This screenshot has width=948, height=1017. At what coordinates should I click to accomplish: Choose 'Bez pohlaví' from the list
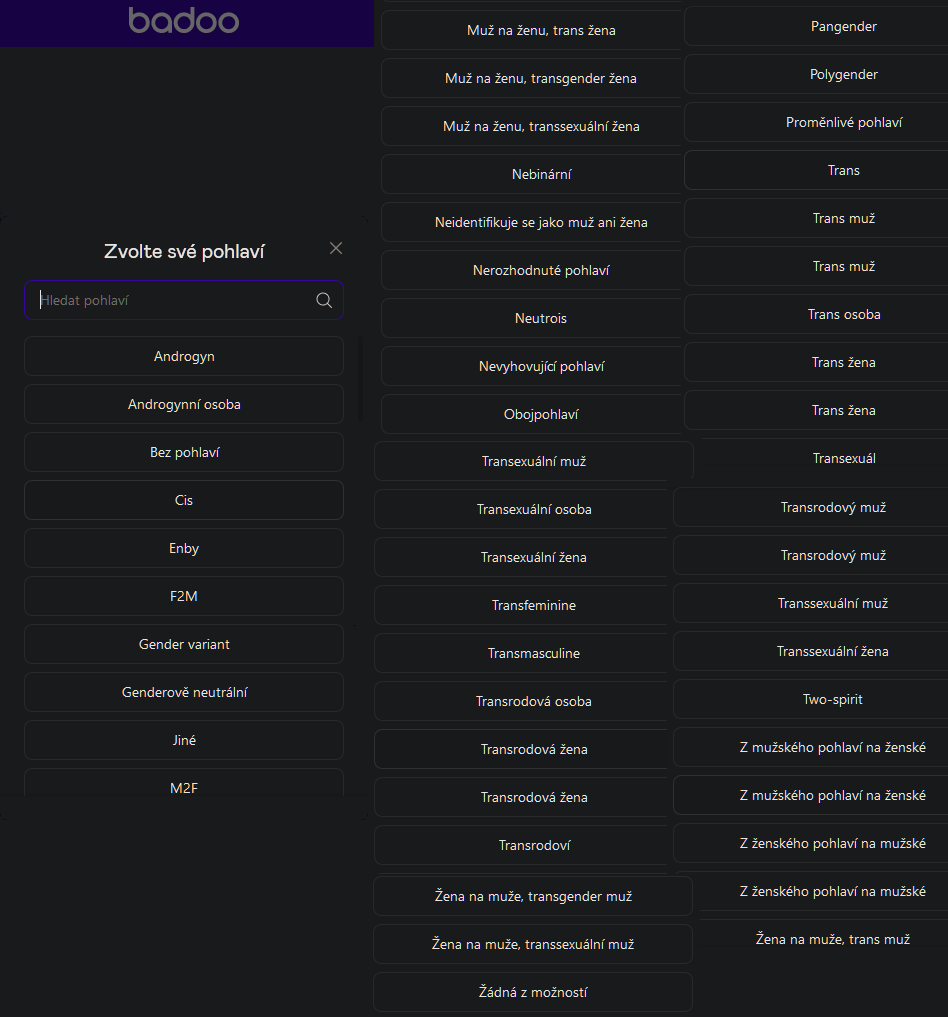point(184,452)
